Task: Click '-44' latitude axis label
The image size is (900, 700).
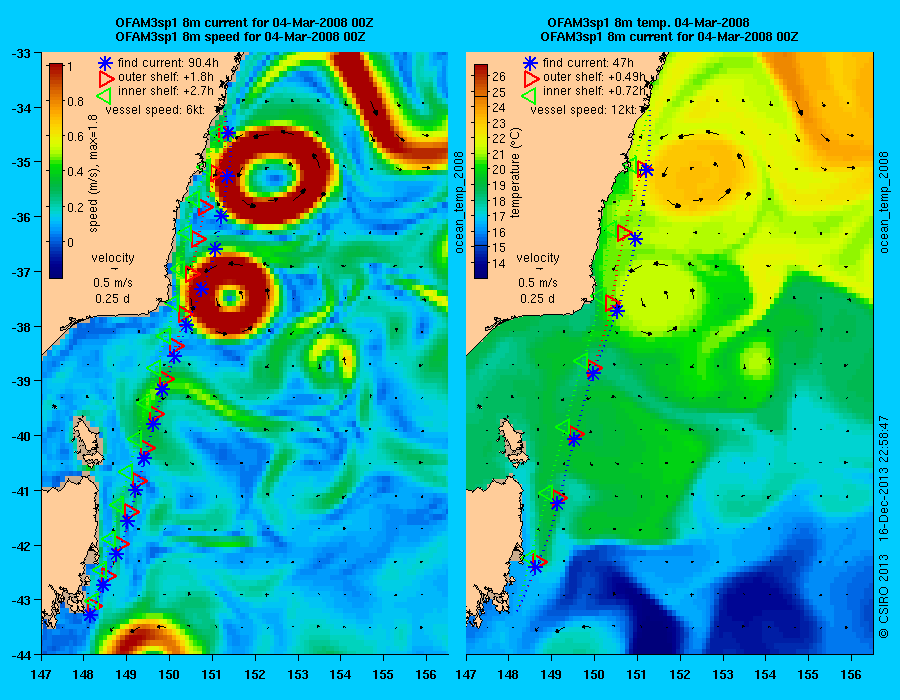Action: pos(21,654)
